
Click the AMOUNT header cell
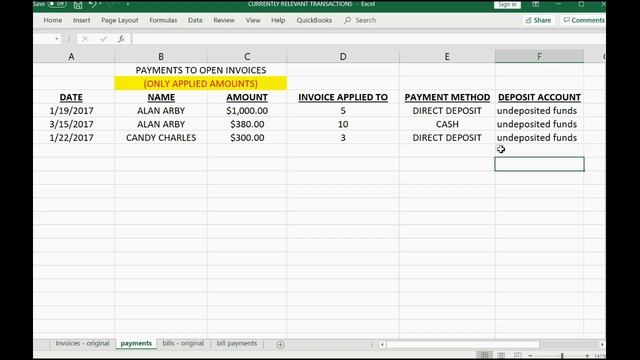coord(247,97)
